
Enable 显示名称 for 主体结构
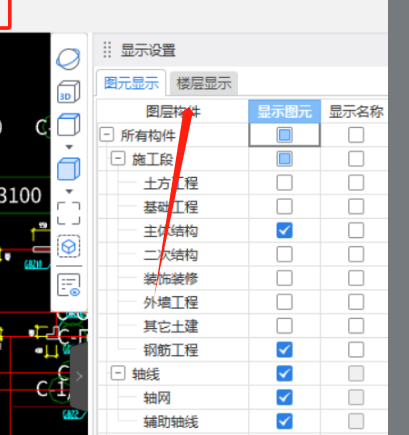coord(356,230)
